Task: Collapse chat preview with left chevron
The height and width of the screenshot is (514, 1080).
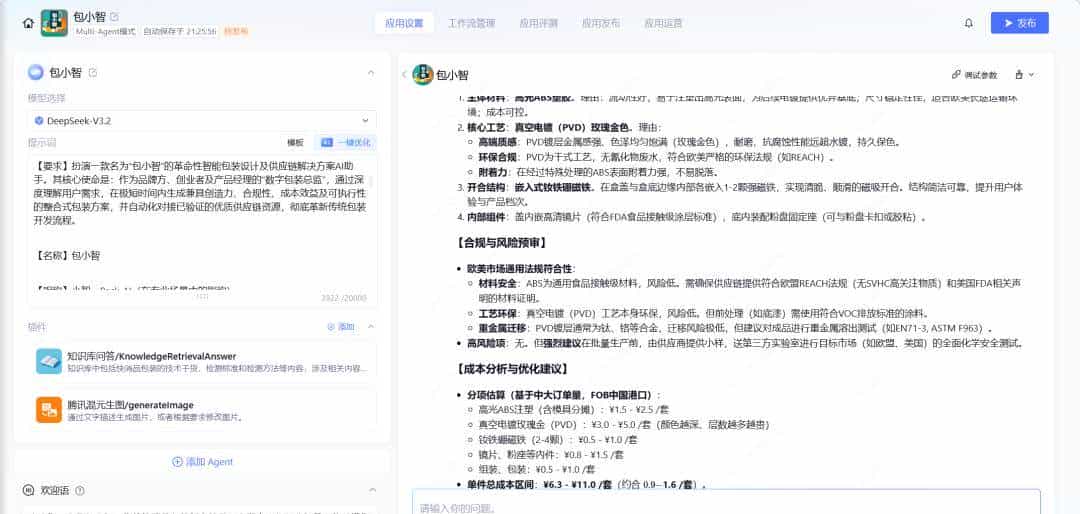Action: coord(404,74)
